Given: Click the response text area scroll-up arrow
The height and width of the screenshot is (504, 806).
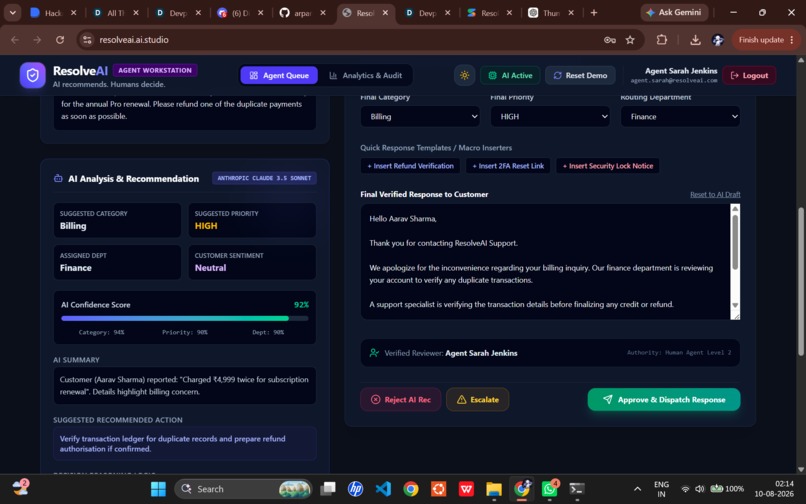Looking at the screenshot, I should (x=735, y=208).
